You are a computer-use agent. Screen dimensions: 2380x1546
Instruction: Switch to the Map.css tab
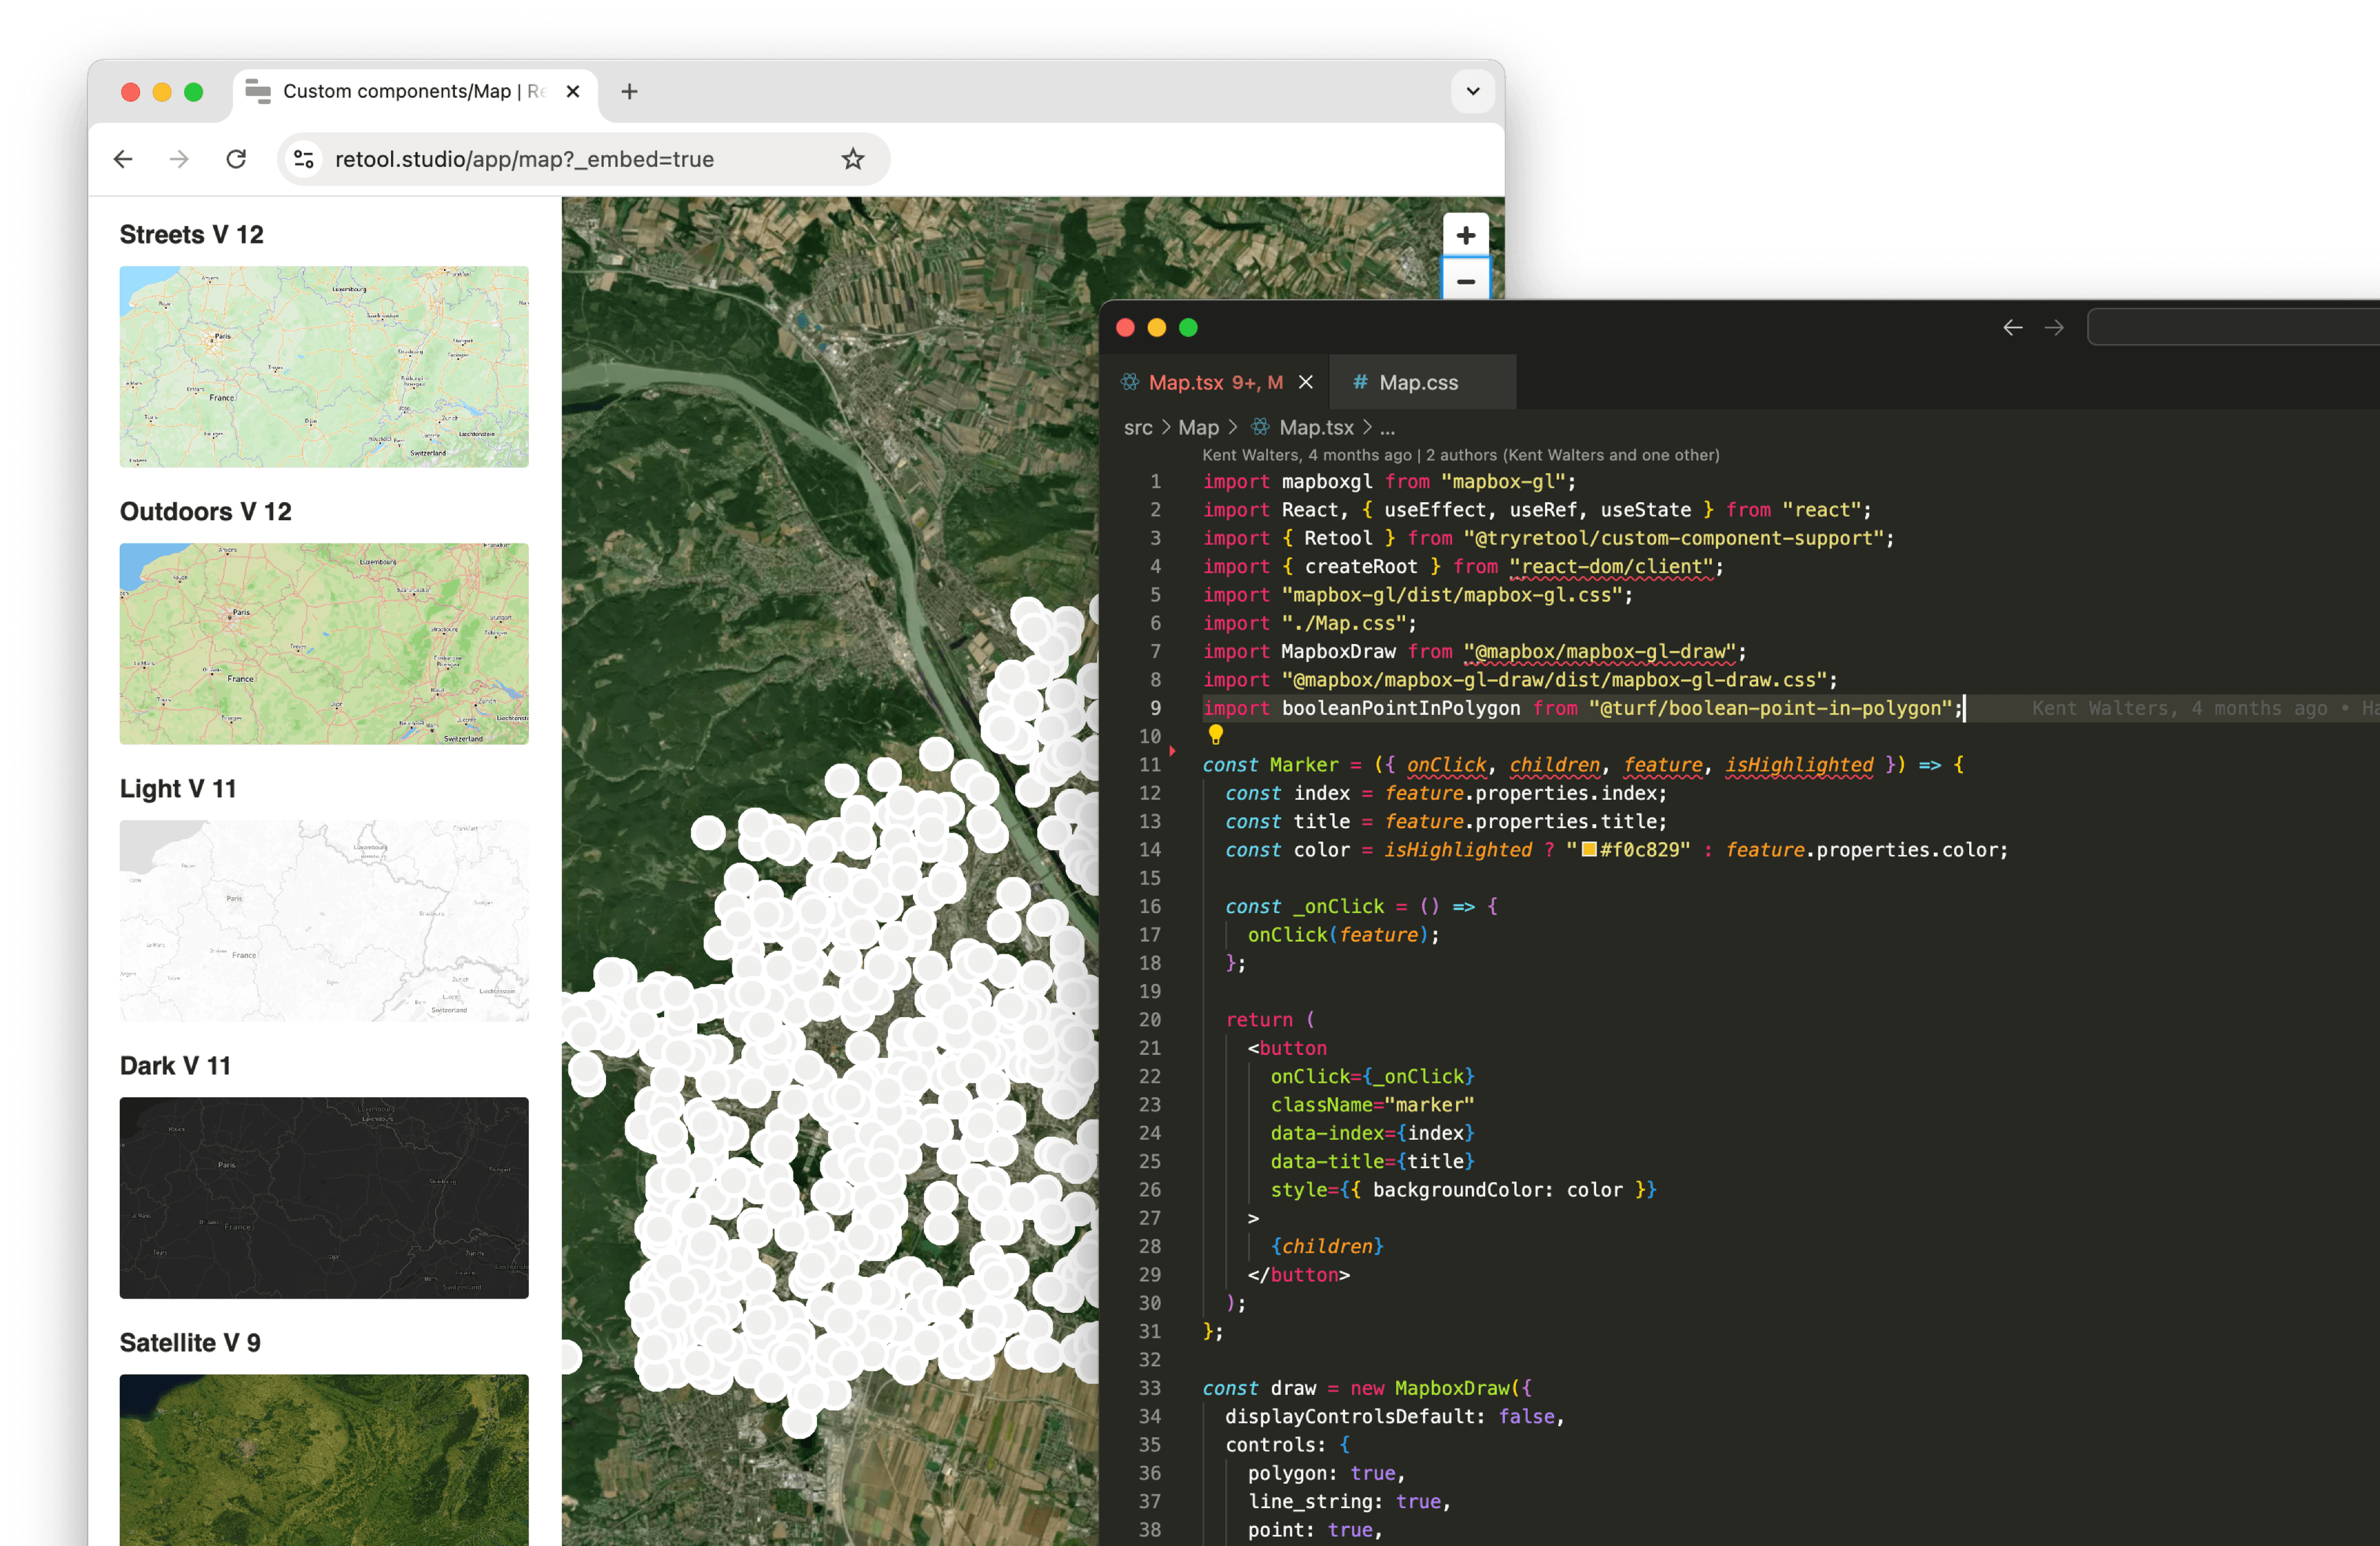point(1420,382)
